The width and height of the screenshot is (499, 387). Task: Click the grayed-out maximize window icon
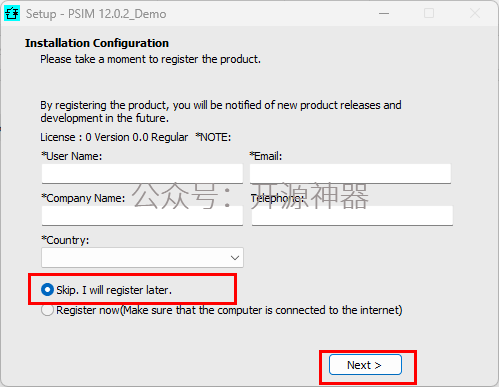pyautogui.click(x=429, y=14)
